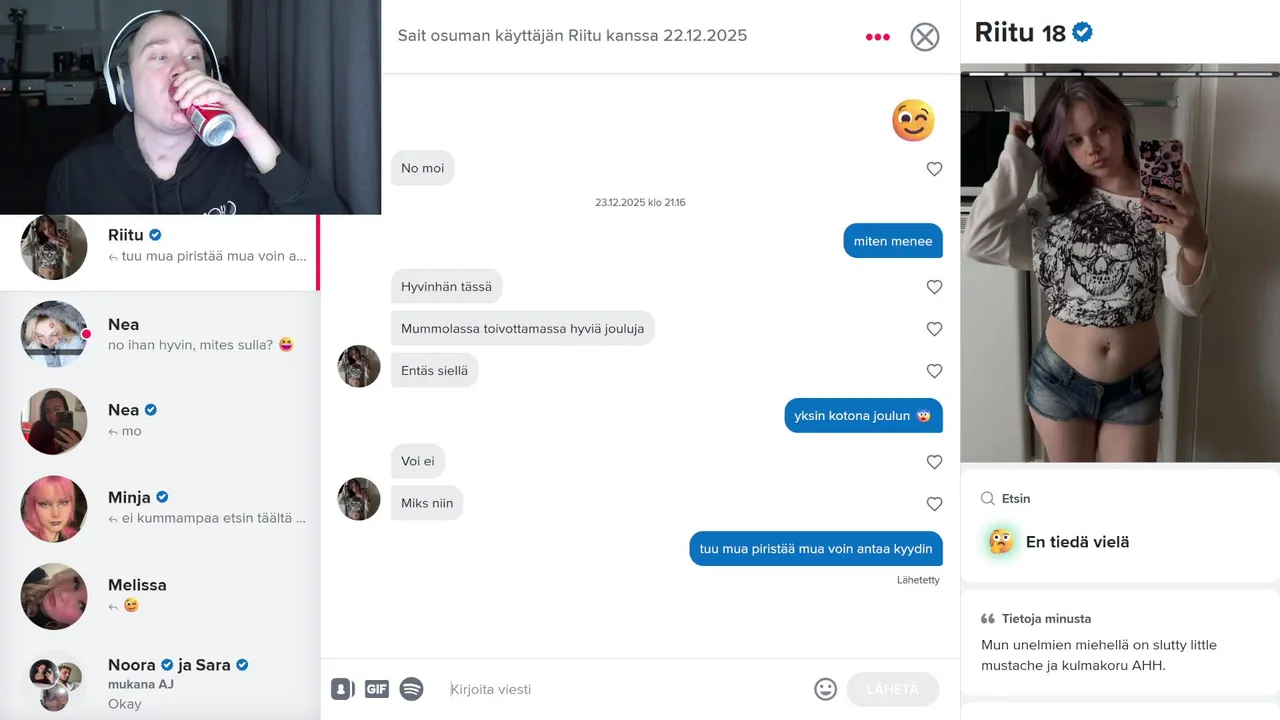Click Riitu's avatar next to "Entäs siellä"
Viewport: 1280px width, 720px height.
tap(359, 366)
